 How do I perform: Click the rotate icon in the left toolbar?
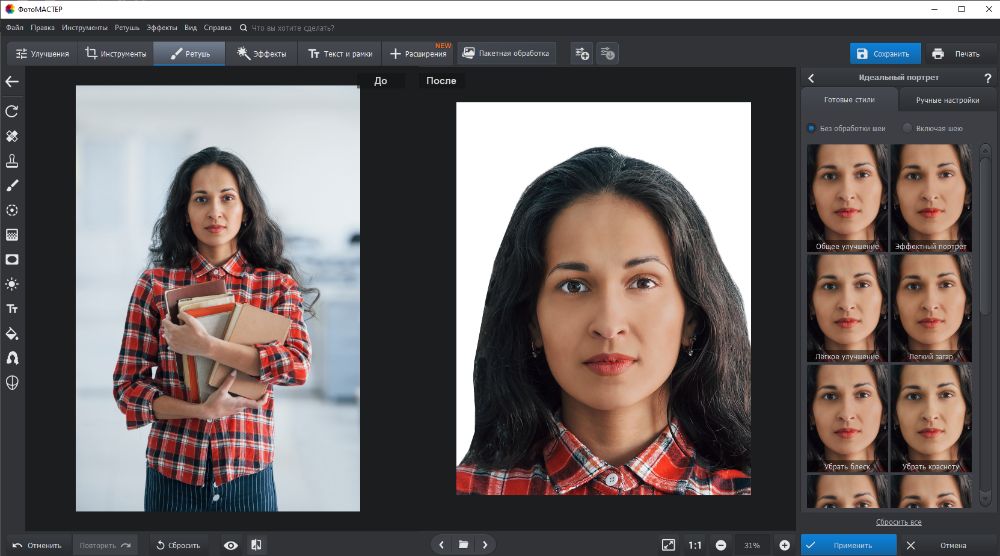pos(12,111)
